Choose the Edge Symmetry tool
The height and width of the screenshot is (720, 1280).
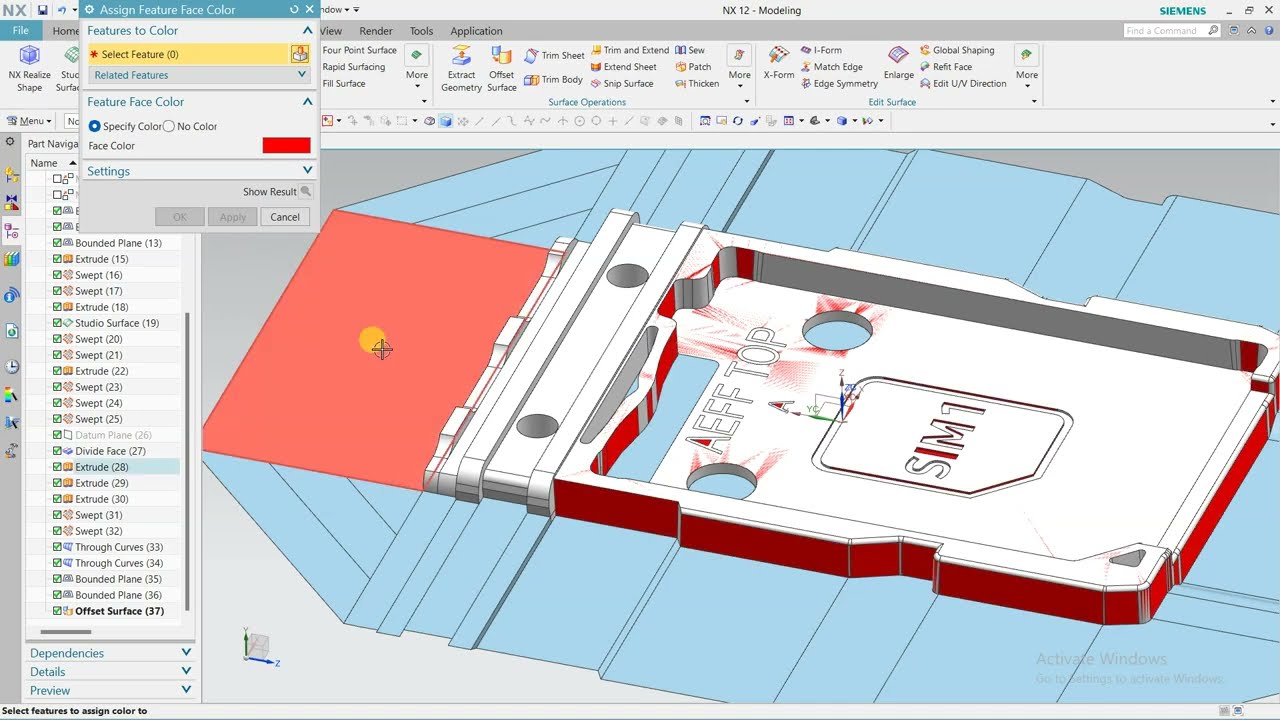point(839,84)
